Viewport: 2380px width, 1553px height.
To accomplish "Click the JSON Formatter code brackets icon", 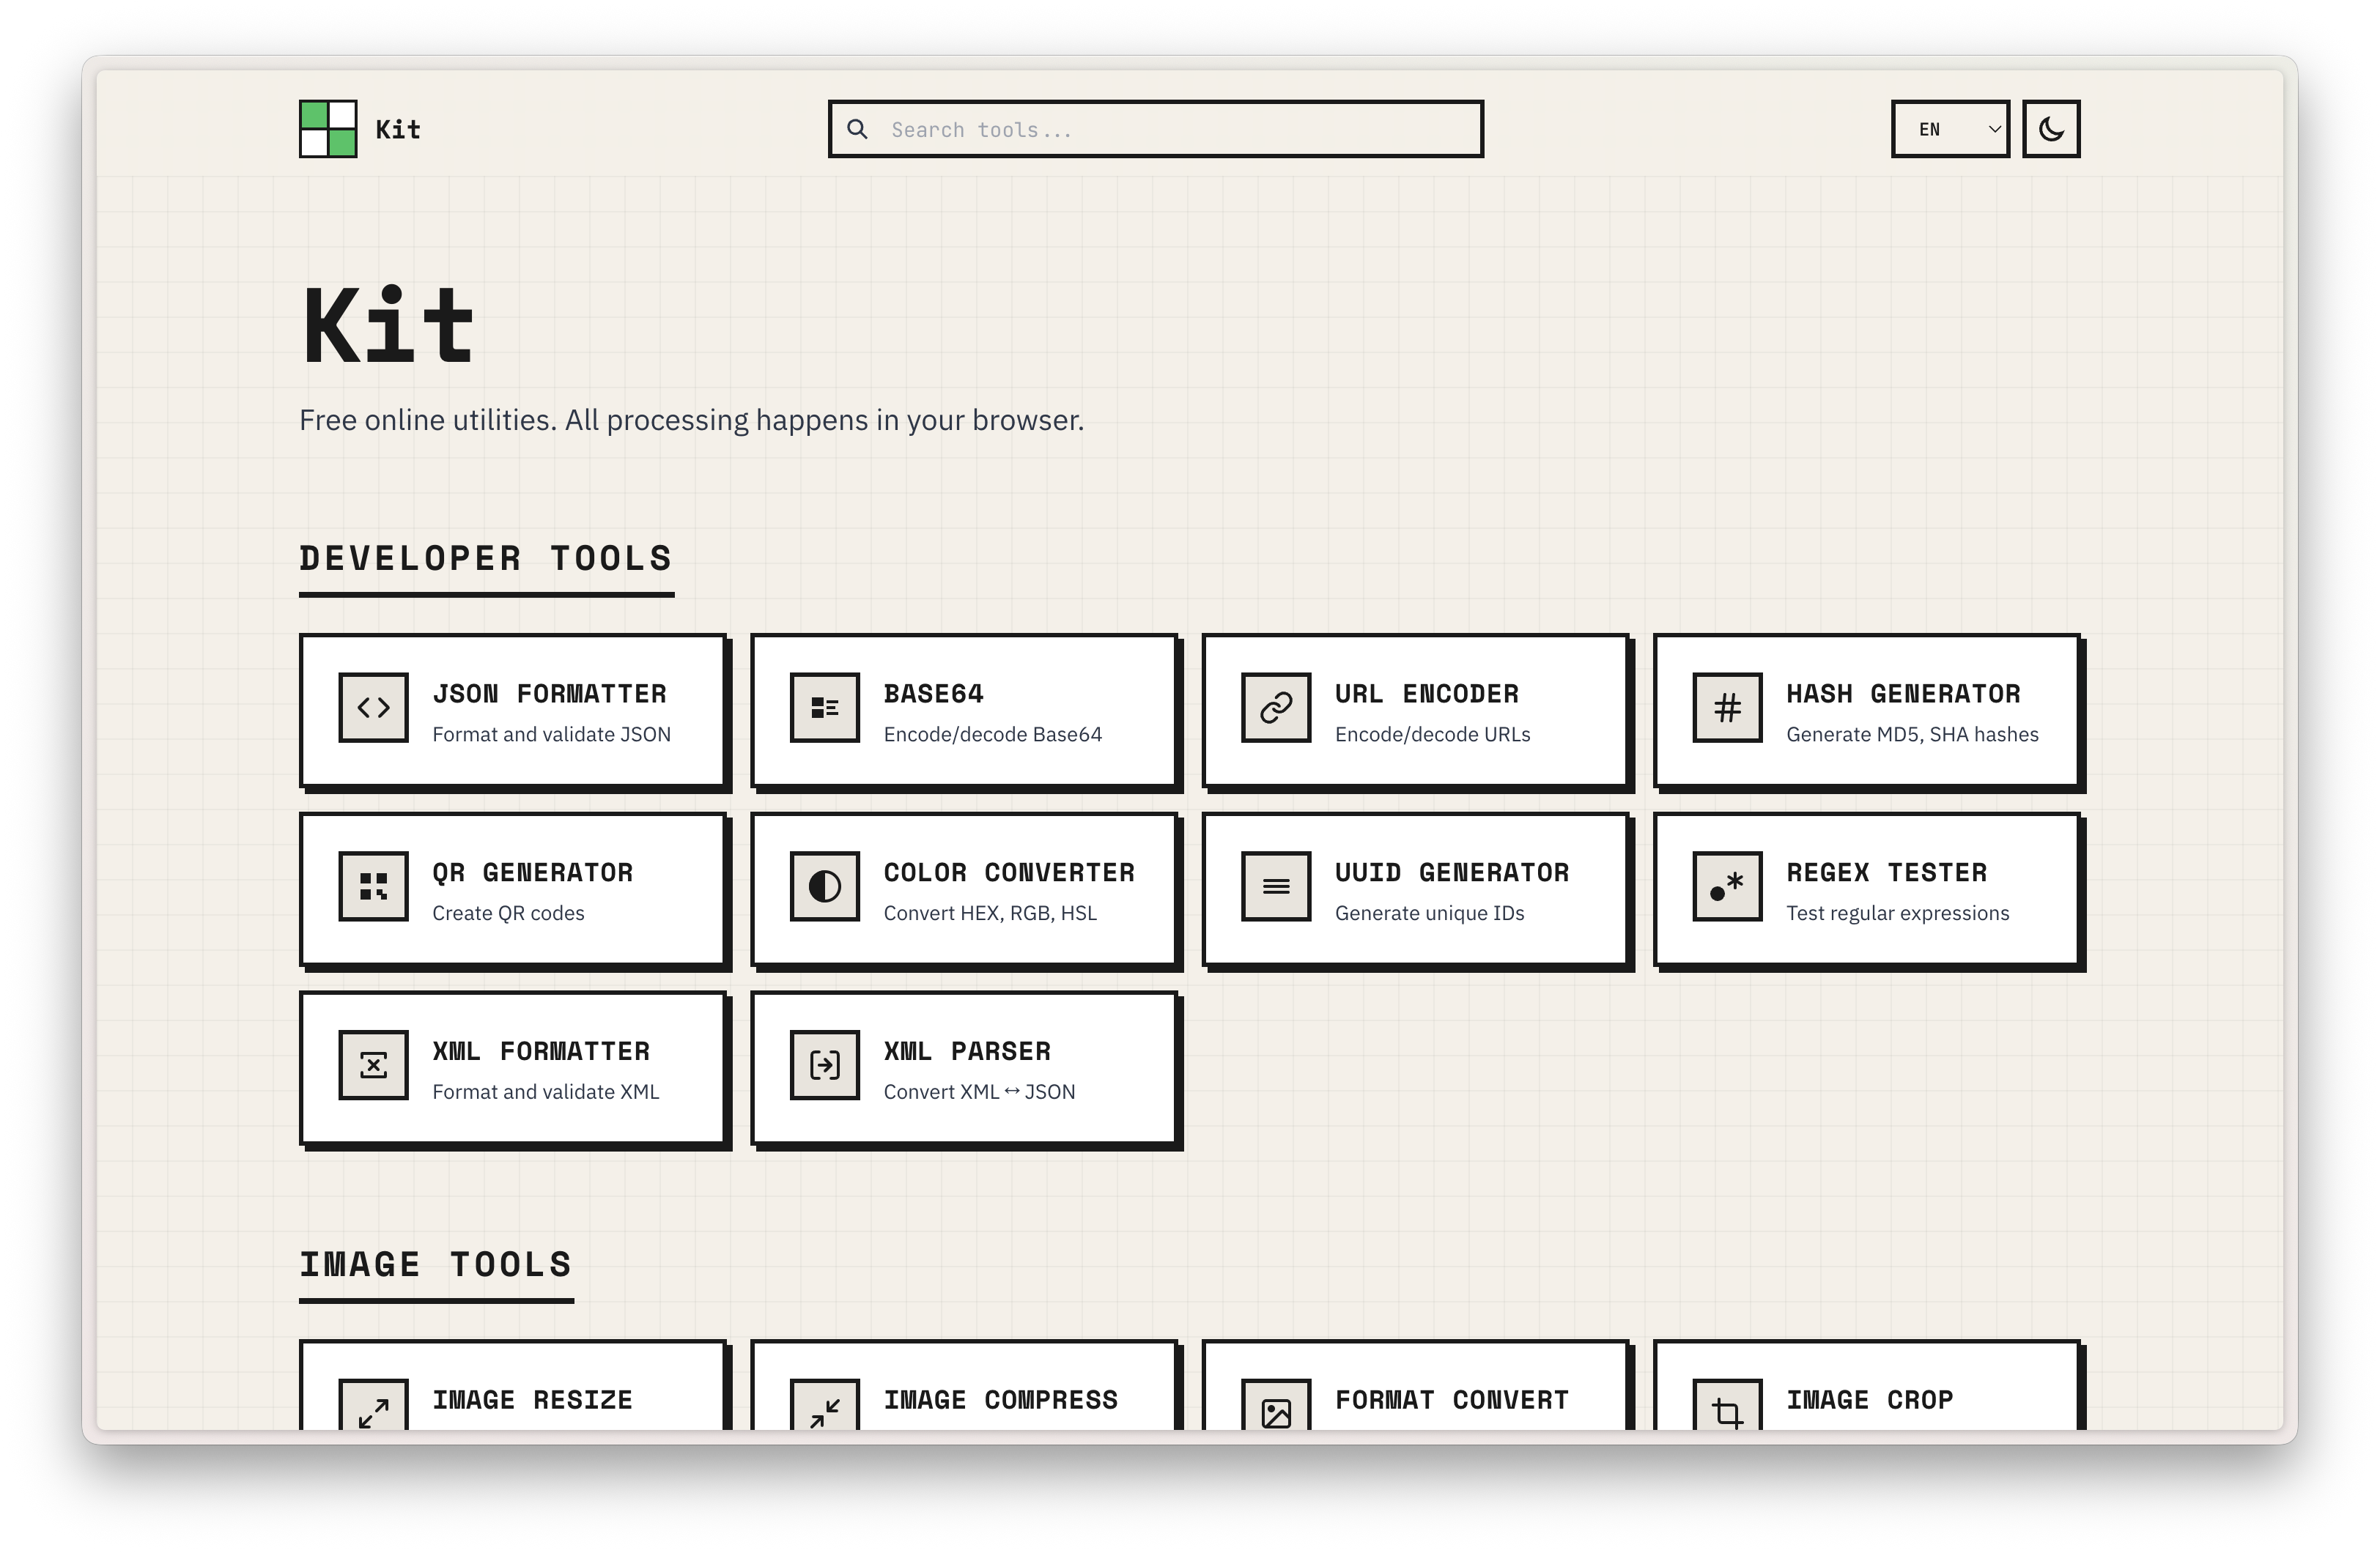I will [374, 707].
